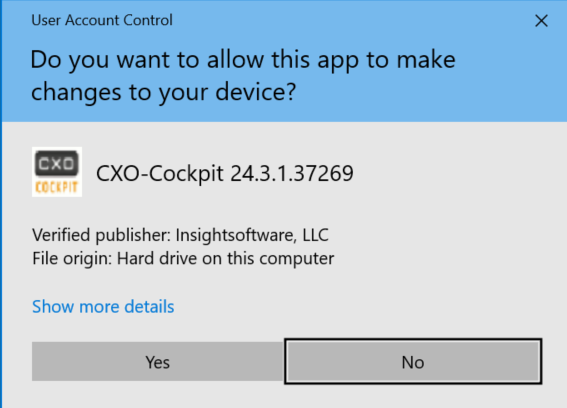Close the User Account Control dialog
Image resolution: width=567 pixels, height=408 pixels.
tap(541, 21)
